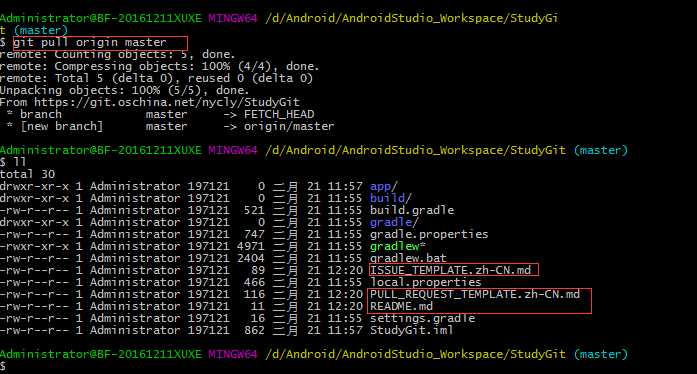The image size is (697, 374).
Task: Click the 'remote: Total 5 (delta 0)' line
Action: point(156,79)
